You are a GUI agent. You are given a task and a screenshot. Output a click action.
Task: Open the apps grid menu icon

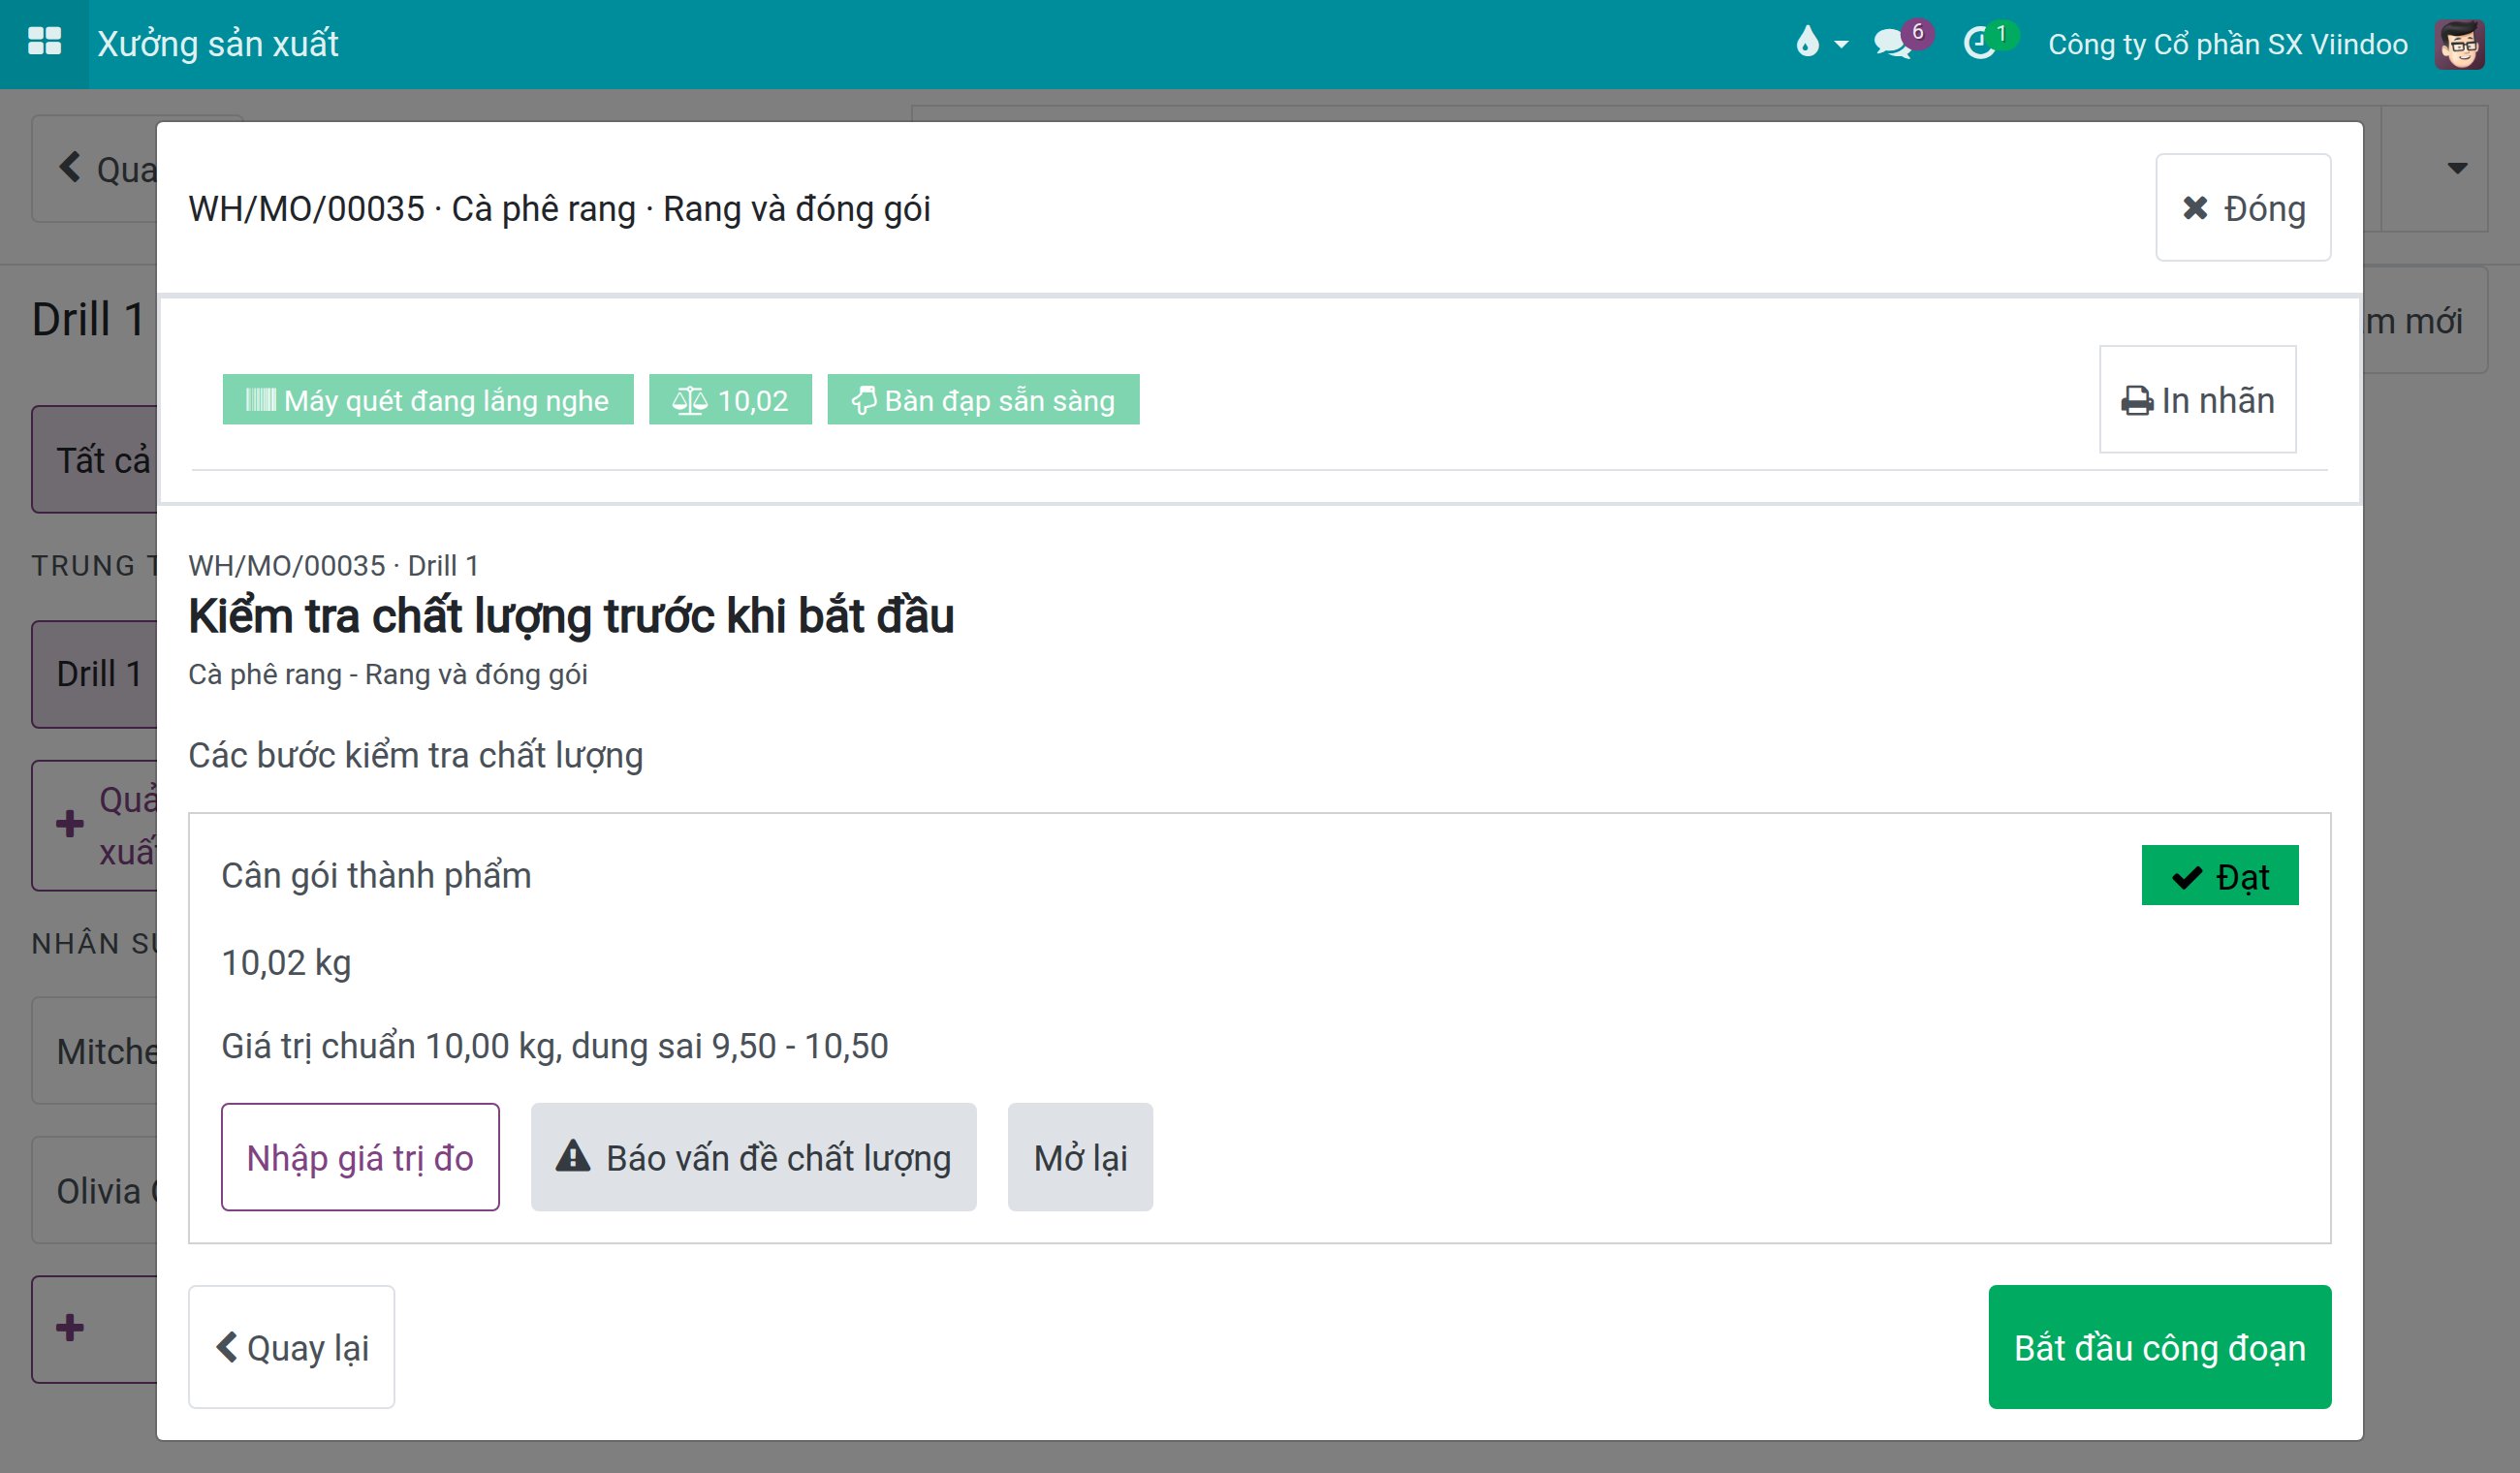[x=44, y=42]
